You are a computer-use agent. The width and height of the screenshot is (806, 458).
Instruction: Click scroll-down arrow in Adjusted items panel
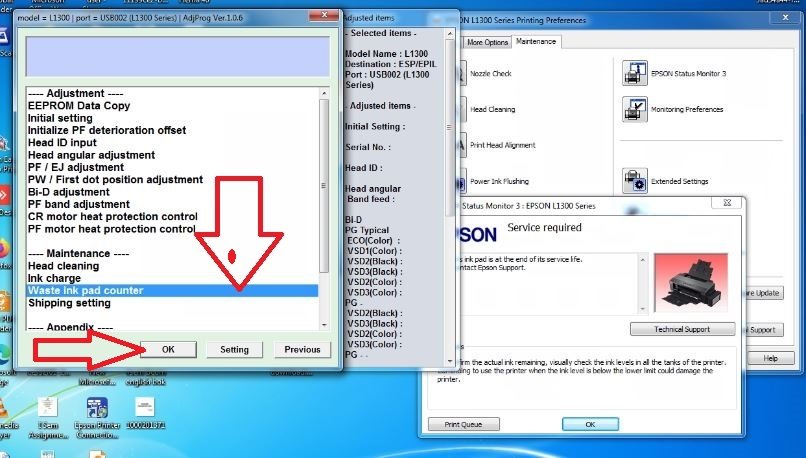click(450, 361)
